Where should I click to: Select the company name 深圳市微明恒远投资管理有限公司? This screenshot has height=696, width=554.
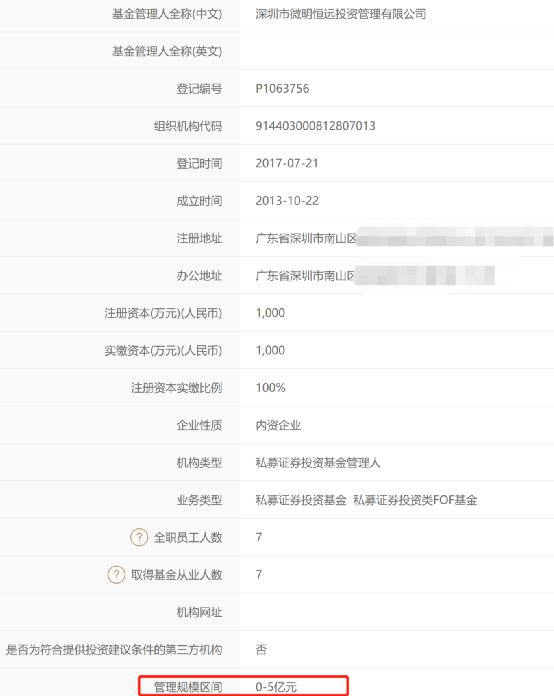pyautogui.click(x=340, y=14)
